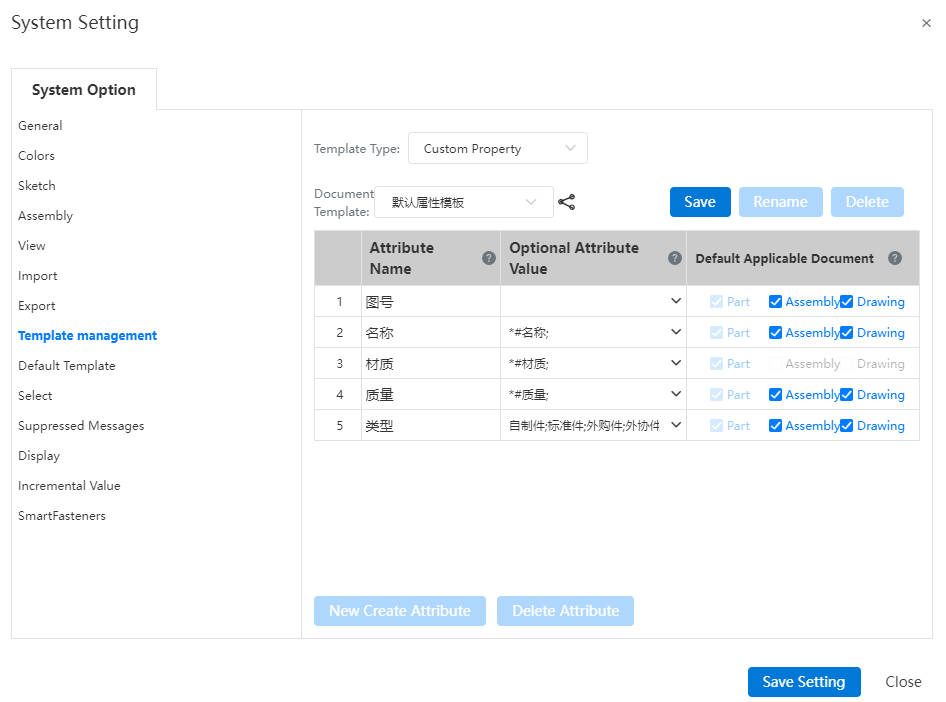Select attribute name cell 类型

pyautogui.click(x=431, y=425)
